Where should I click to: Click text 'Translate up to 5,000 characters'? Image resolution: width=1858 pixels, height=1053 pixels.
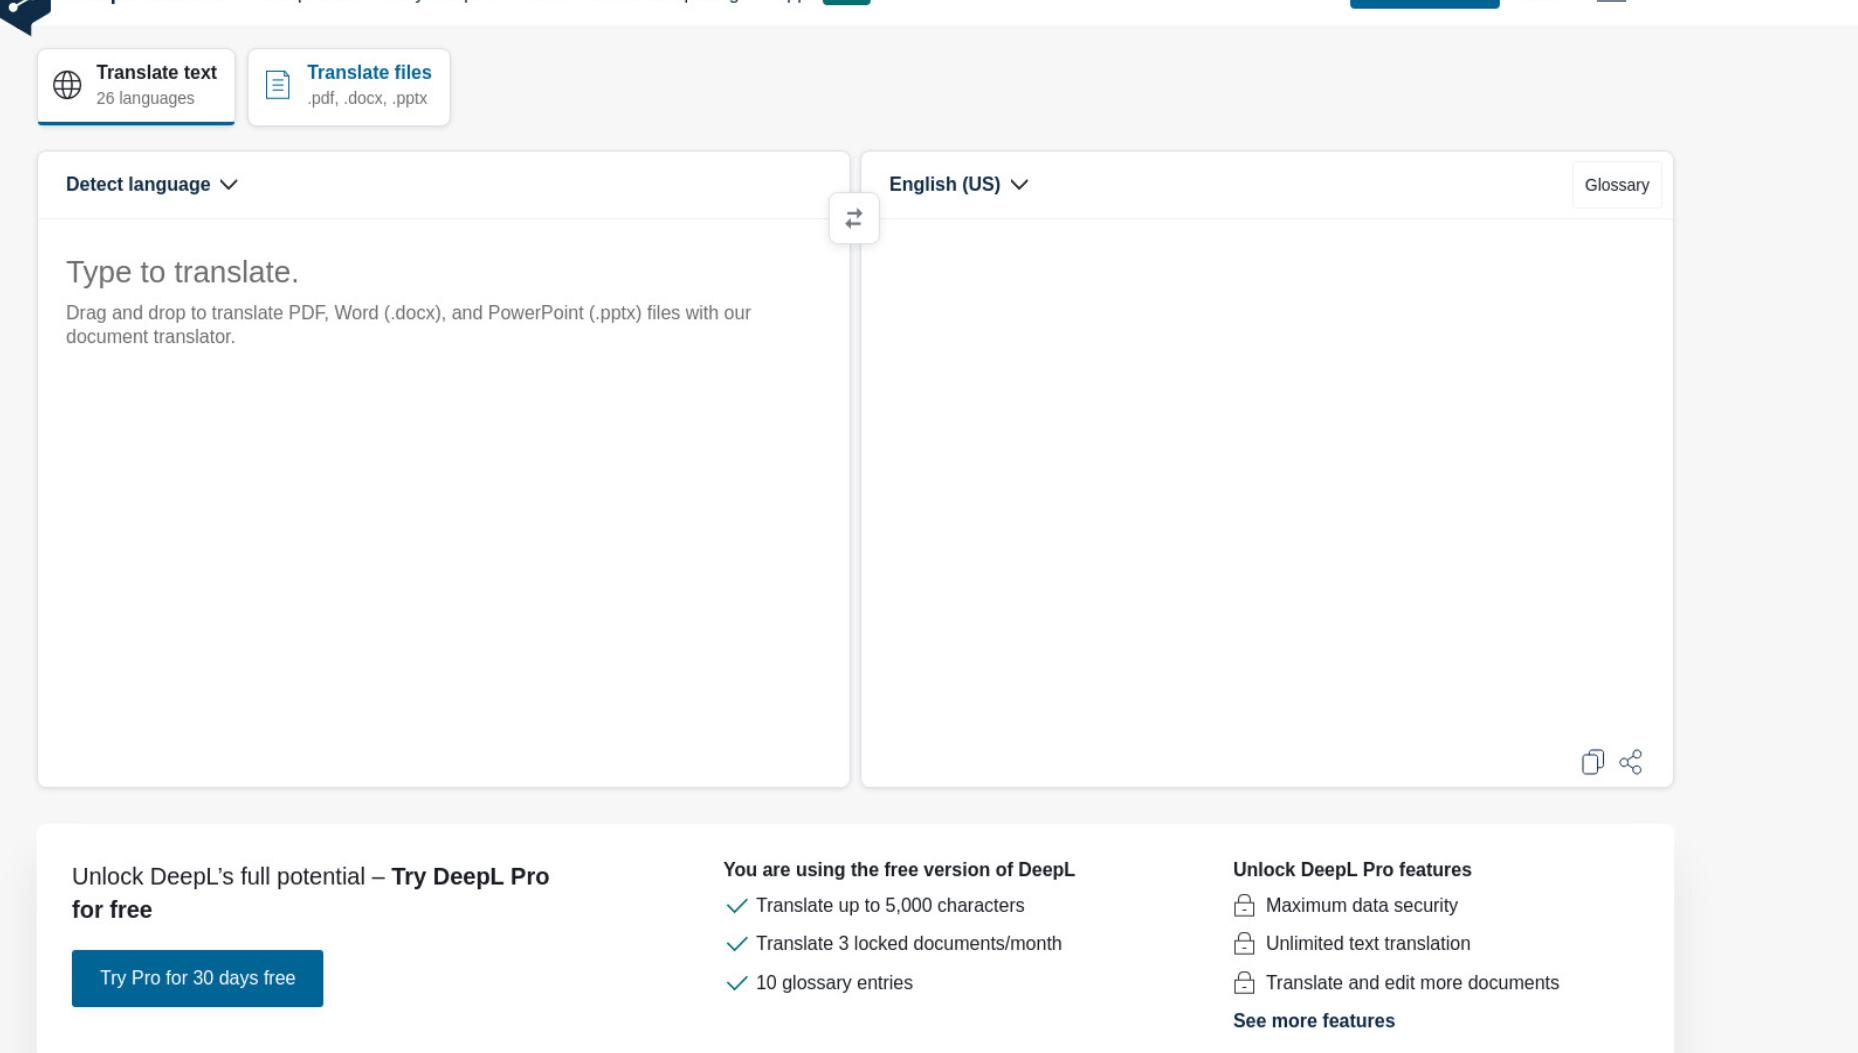click(x=890, y=905)
